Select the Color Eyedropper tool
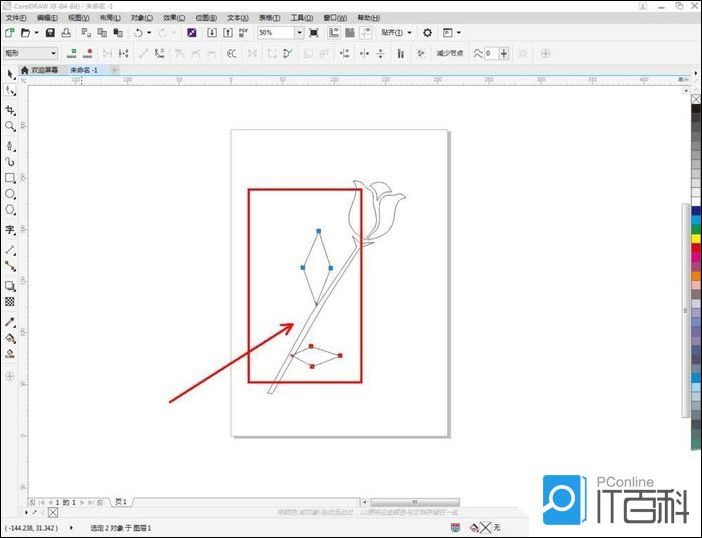 coord(10,322)
